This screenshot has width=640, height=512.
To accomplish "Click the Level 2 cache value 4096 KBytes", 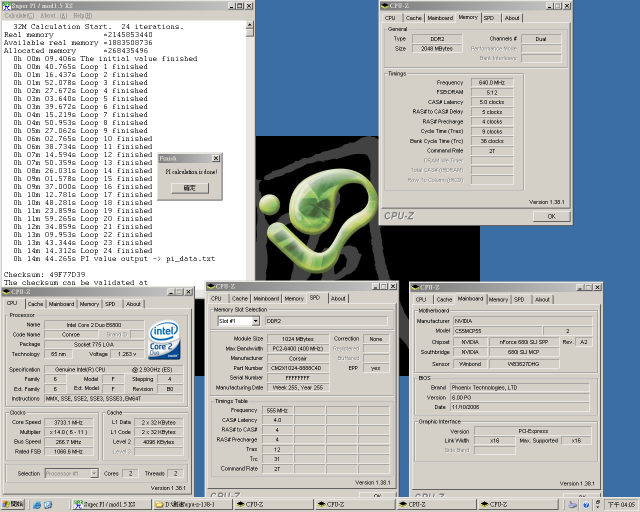I will click(159, 442).
